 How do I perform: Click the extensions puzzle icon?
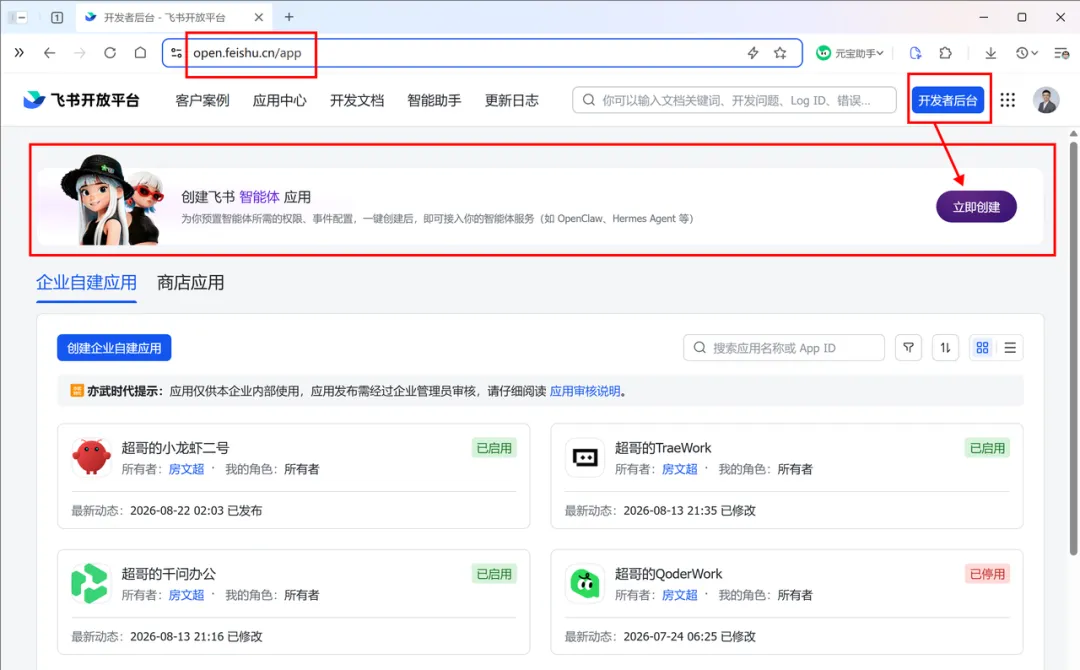click(x=946, y=53)
